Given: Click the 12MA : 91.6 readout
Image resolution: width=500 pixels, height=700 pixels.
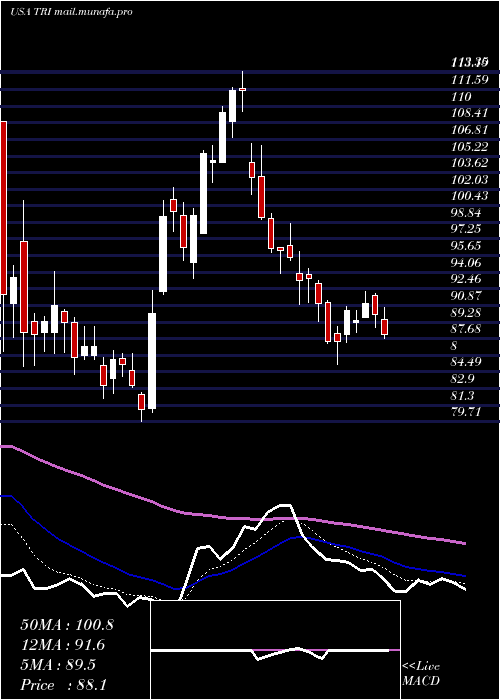Looking at the screenshot, I should tap(62, 645).
